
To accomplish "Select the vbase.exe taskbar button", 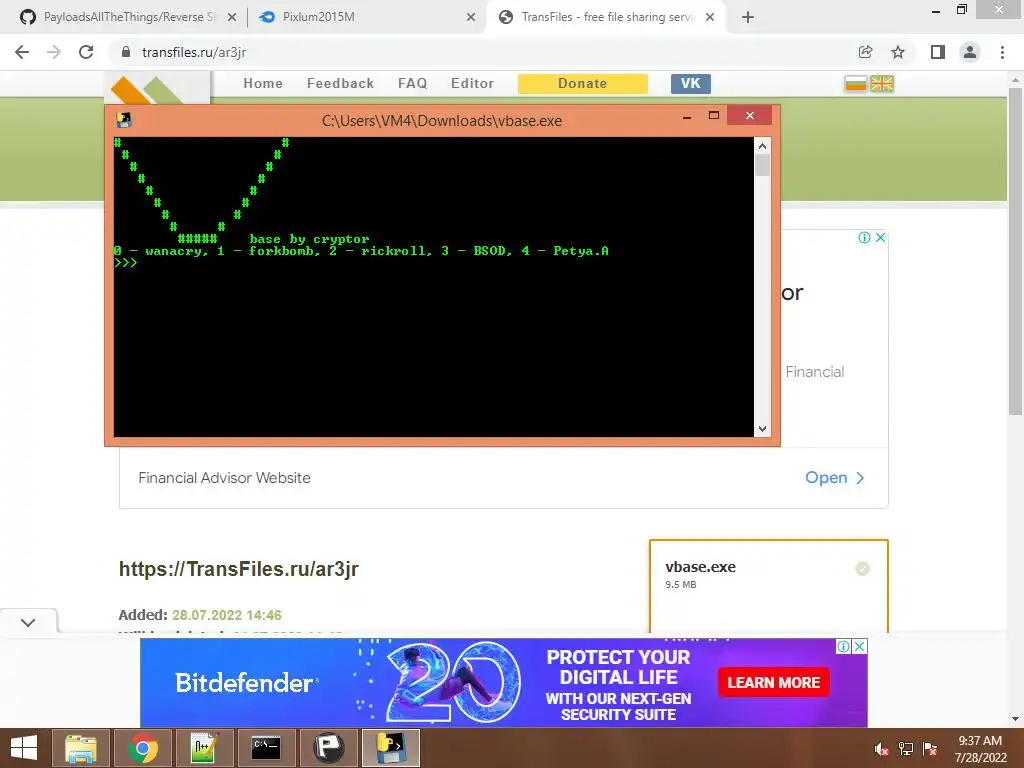I will [391, 748].
